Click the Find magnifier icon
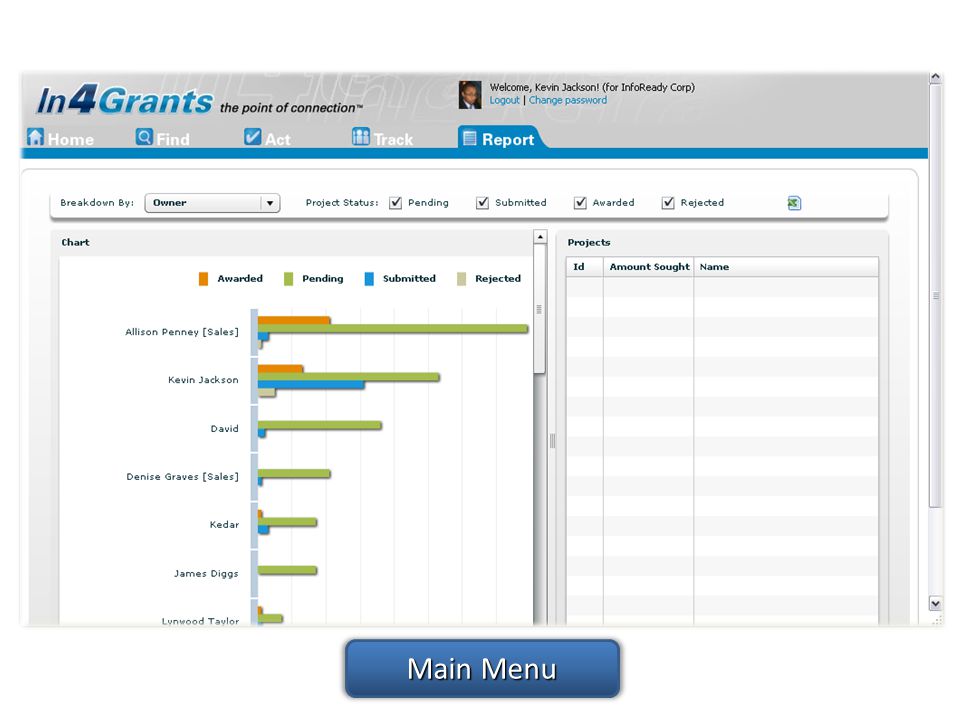Image resolution: width=960 pixels, height=720 pixels. click(x=144, y=137)
